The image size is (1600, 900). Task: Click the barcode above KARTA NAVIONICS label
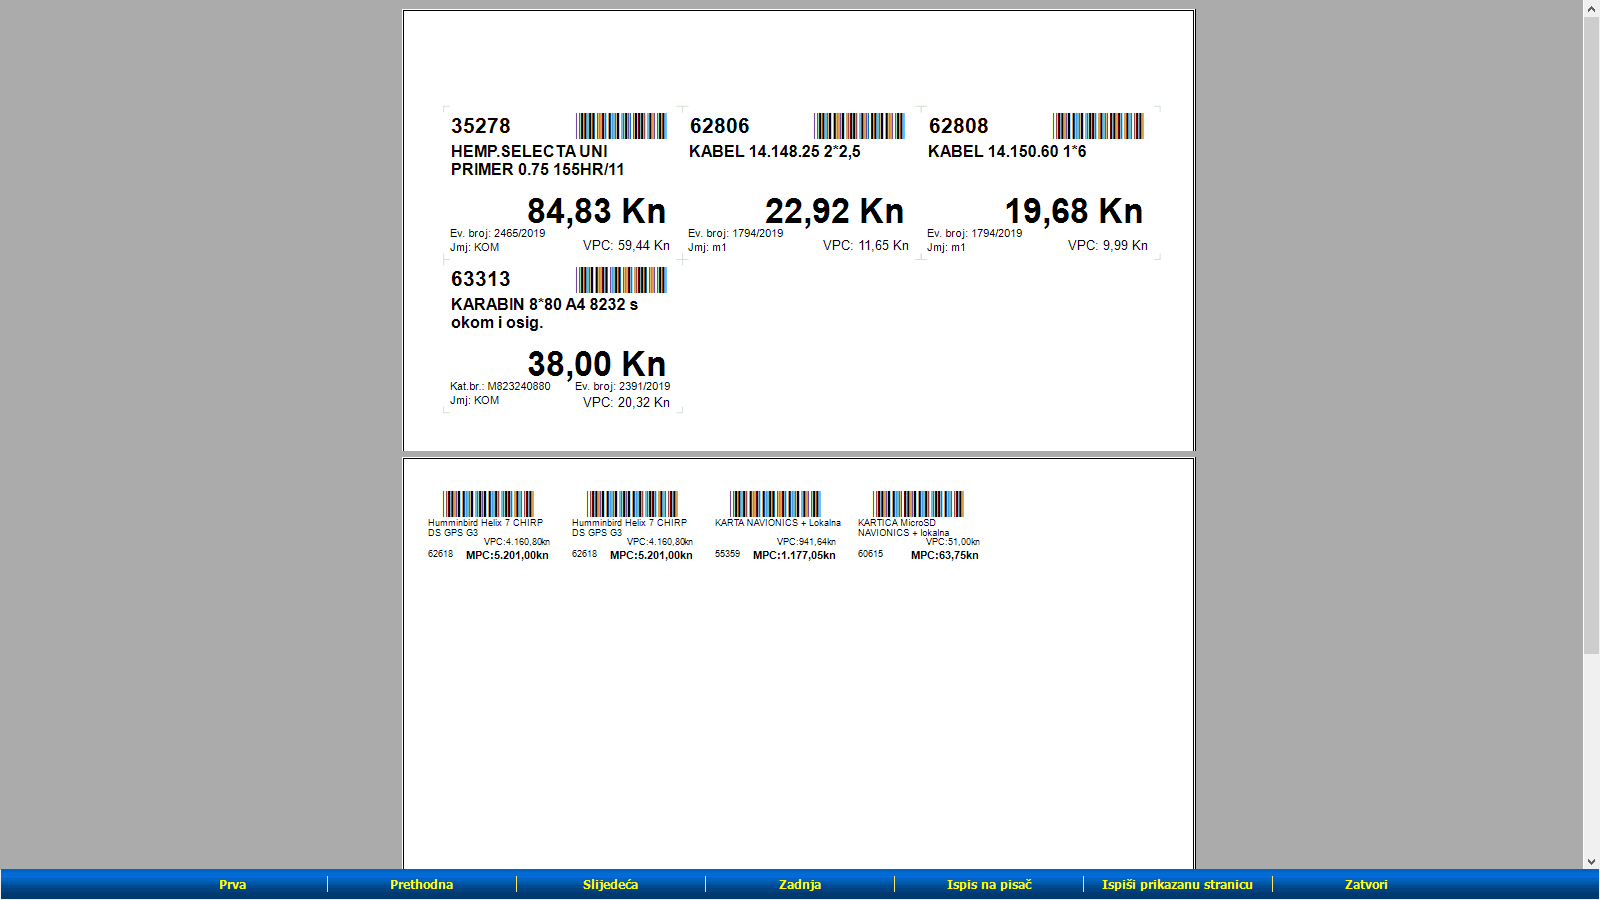tap(775, 504)
